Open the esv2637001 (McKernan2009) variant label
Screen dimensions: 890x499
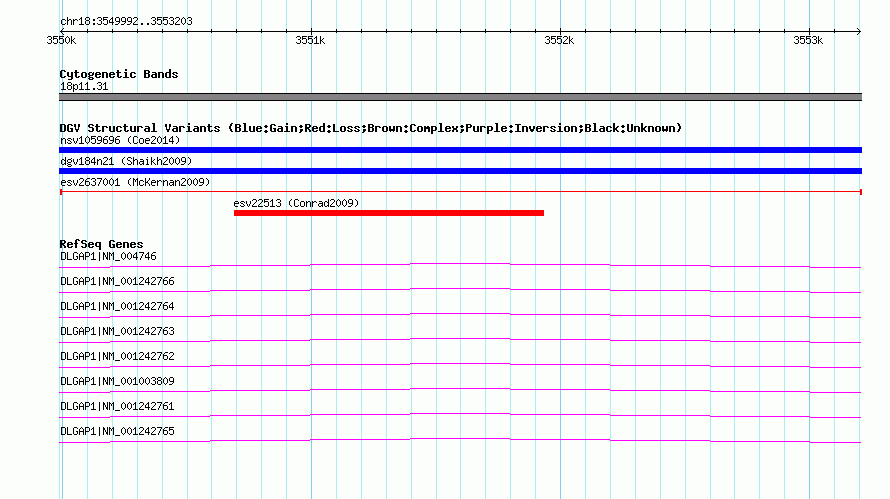(x=135, y=182)
